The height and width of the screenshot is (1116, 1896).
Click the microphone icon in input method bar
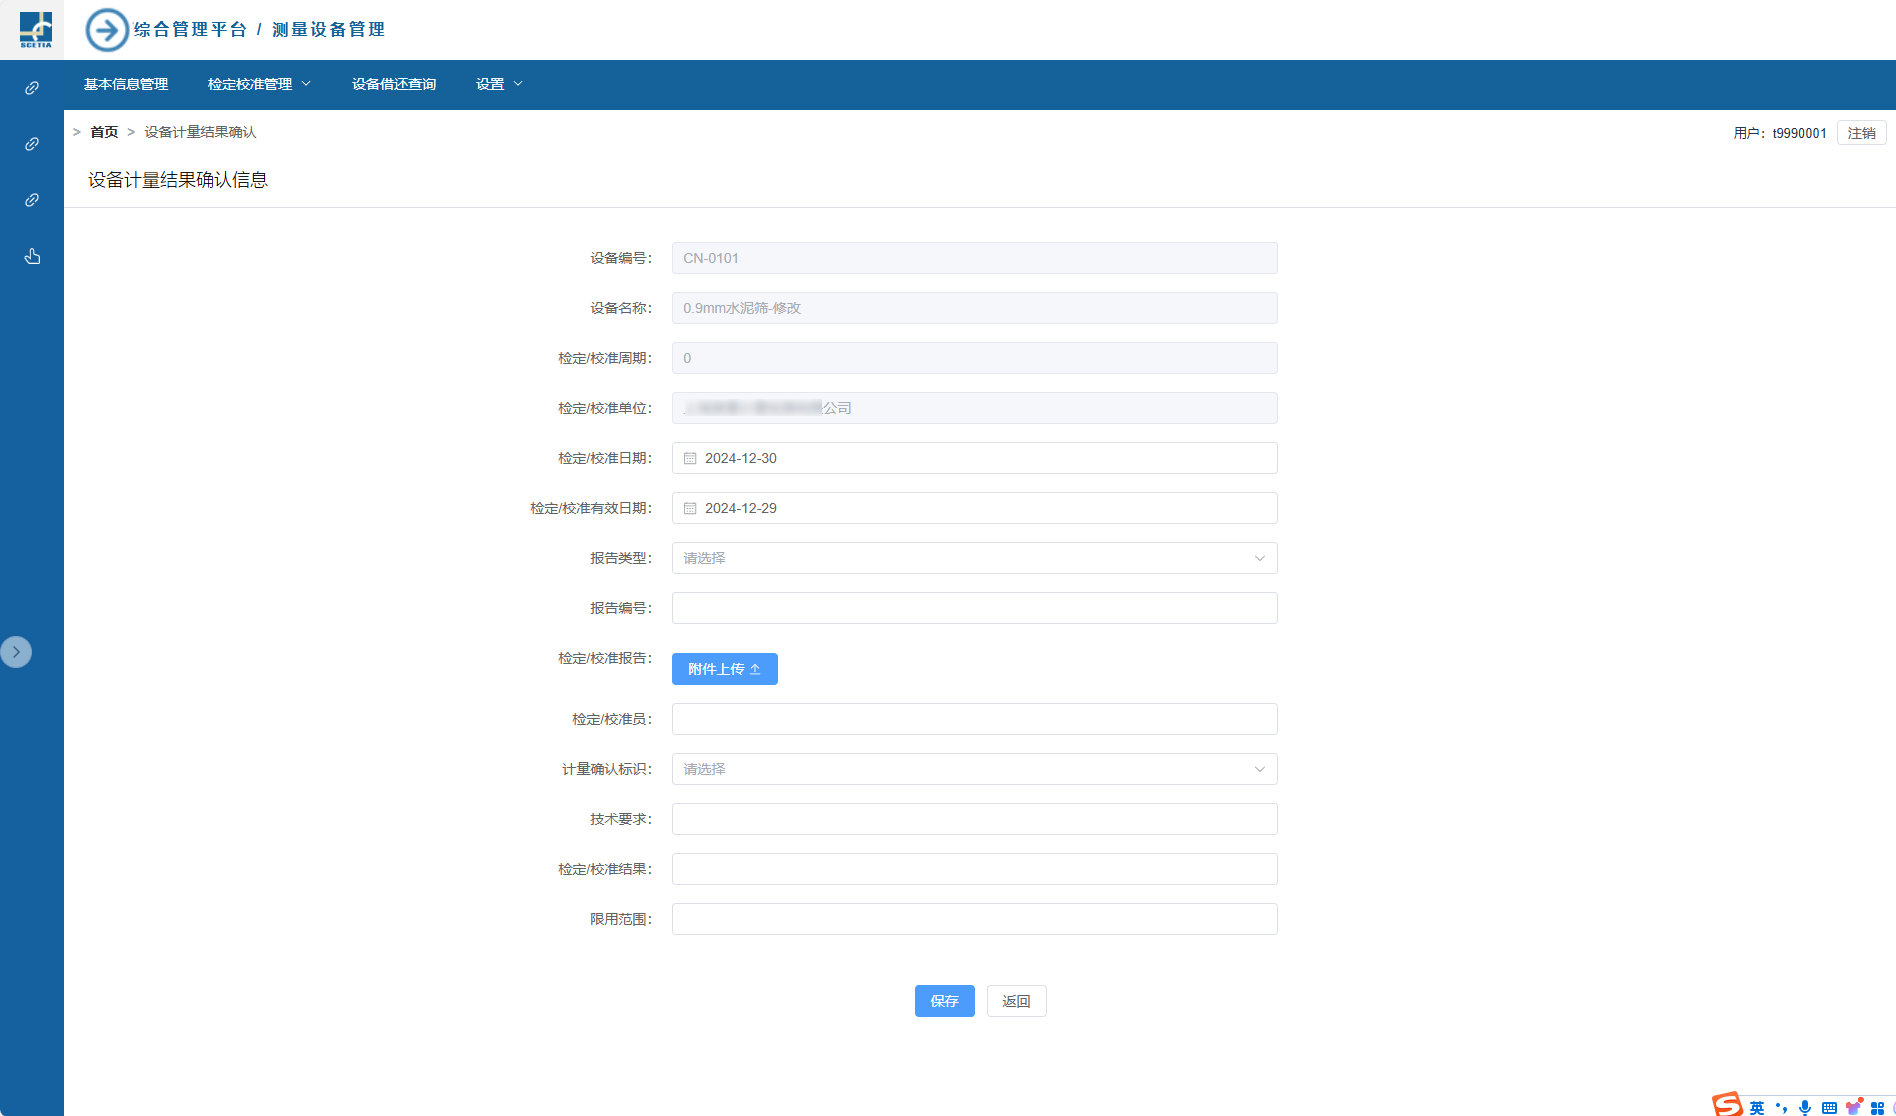(x=1805, y=1107)
